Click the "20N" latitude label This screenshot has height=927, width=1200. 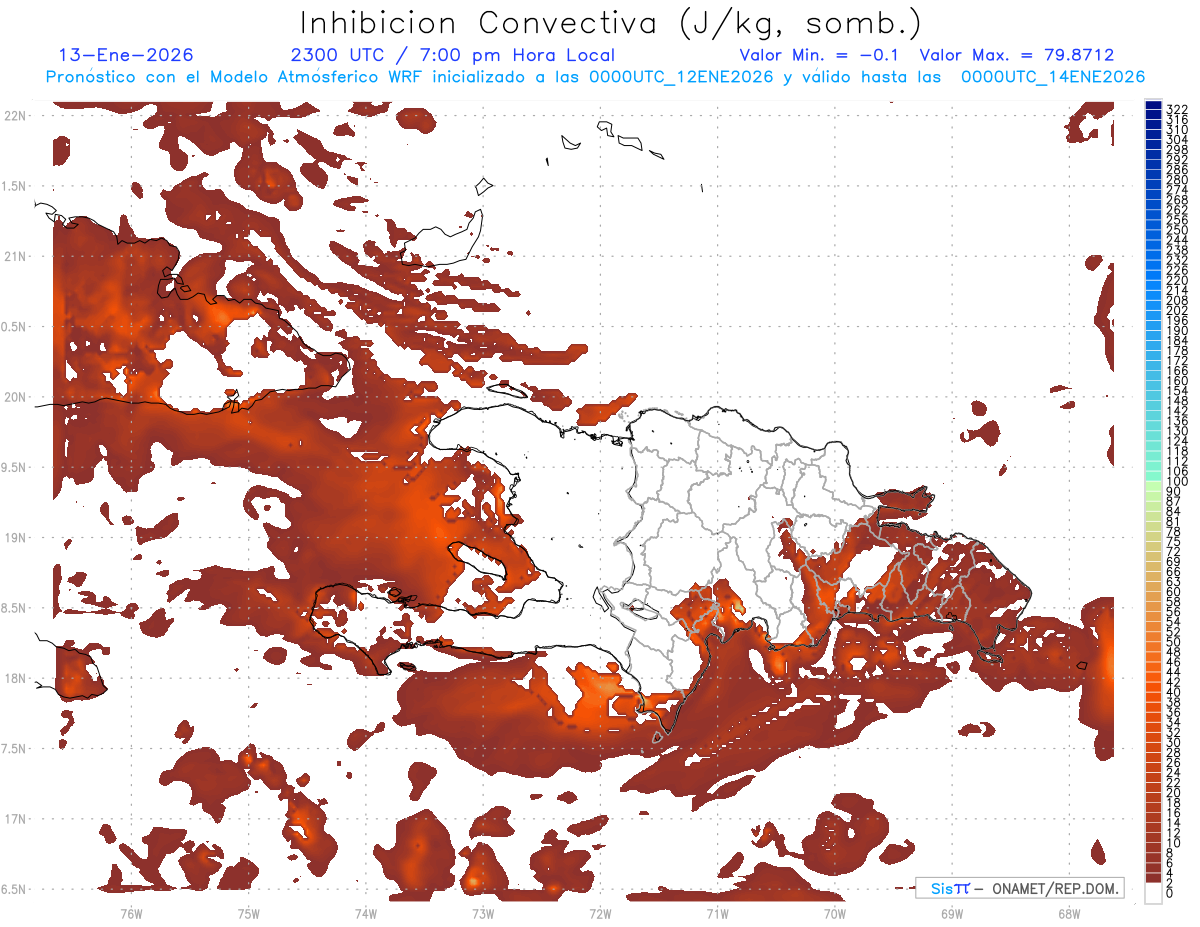coord(16,397)
